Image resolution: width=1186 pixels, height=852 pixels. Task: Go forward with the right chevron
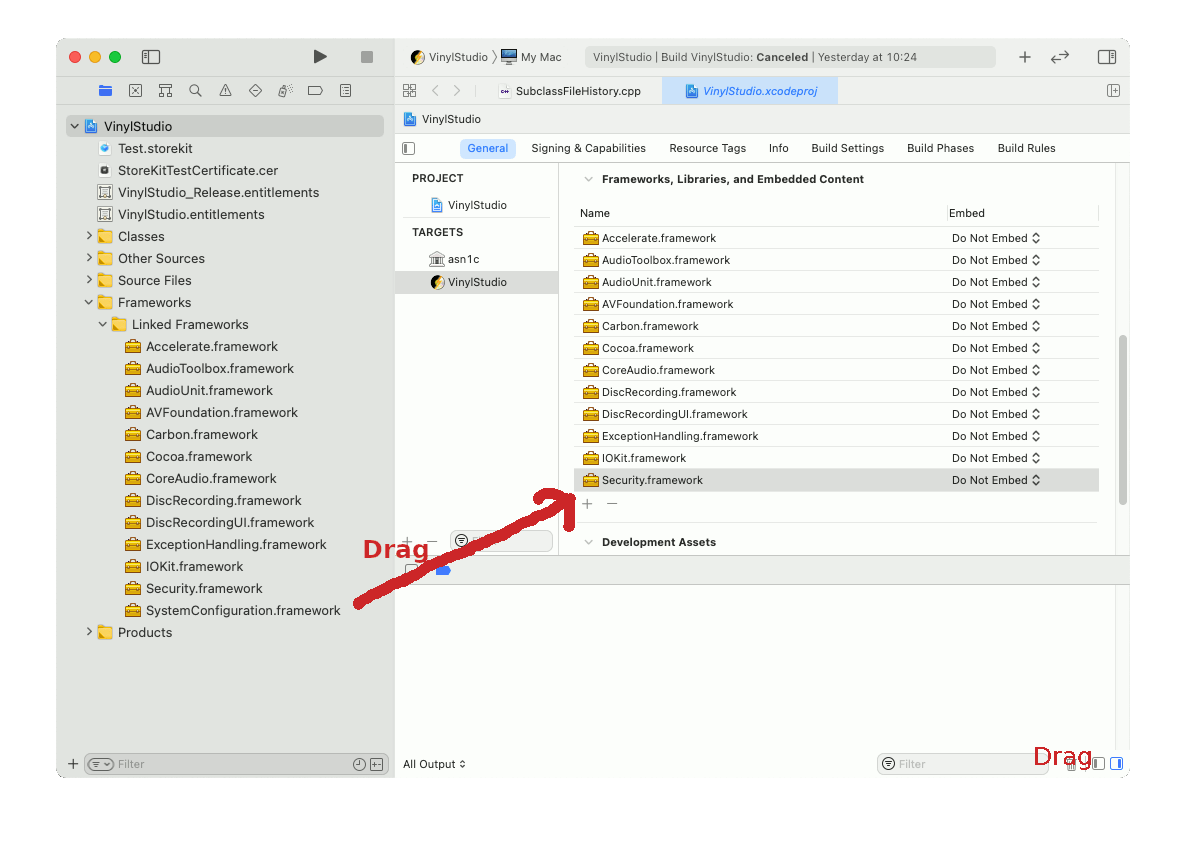(457, 91)
